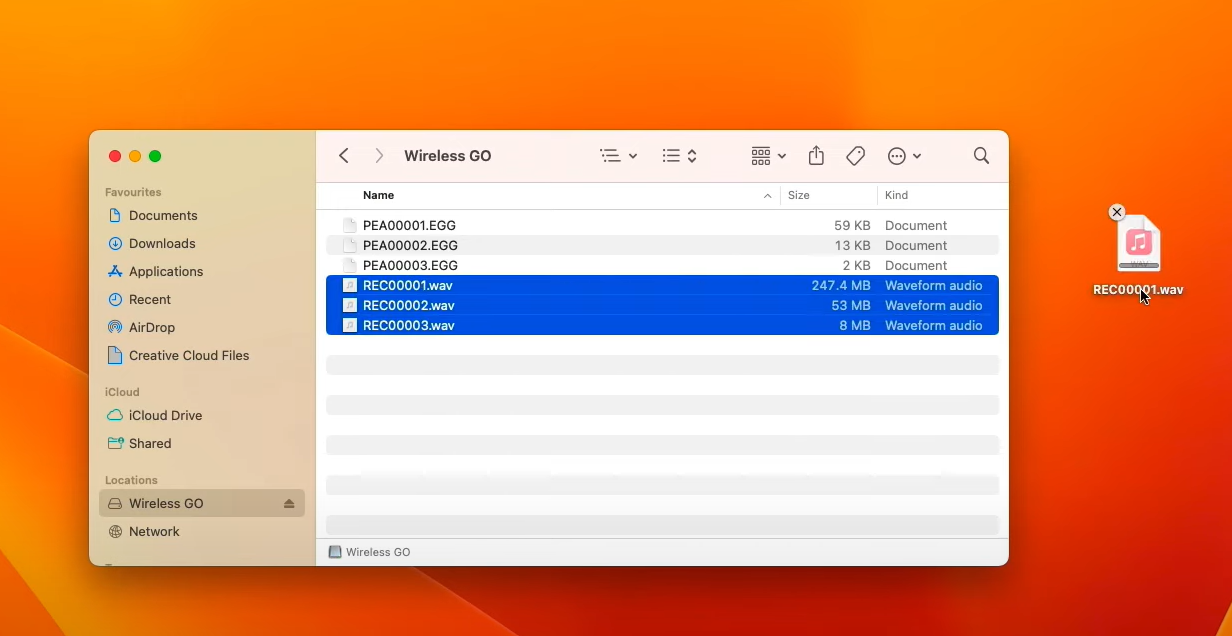Select Wireless GO under Locations
This screenshot has height=636, width=1232.
point(202,503)
